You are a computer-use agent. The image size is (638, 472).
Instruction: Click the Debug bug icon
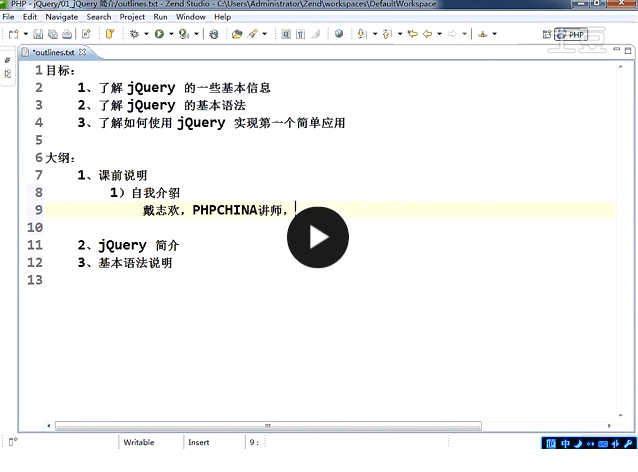133,34
